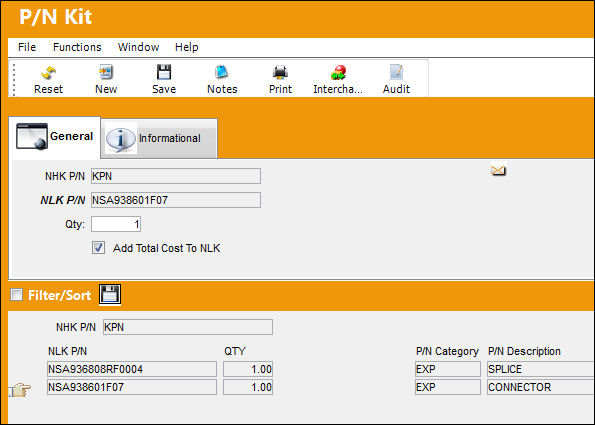Open the Window menu
This screenshot has height=425, width=595.
pyautogui.click(x=139, y=47)
